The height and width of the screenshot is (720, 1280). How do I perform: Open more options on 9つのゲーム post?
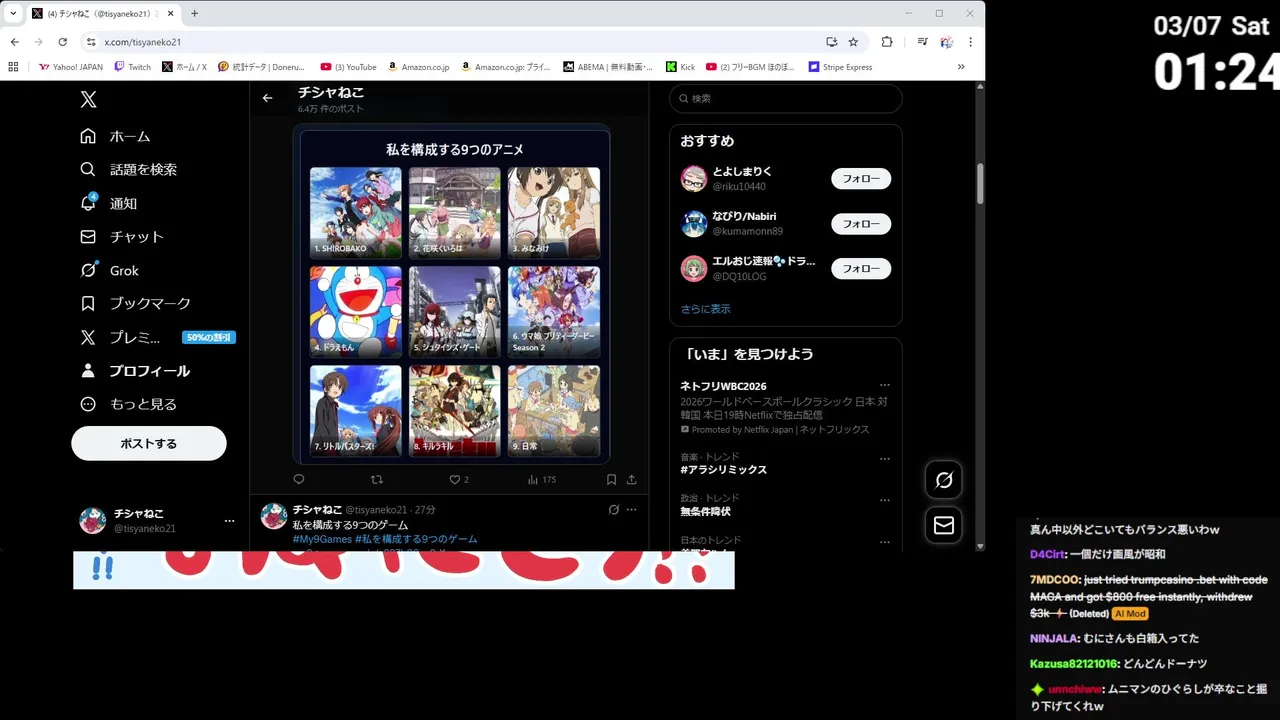coord(631,510)
